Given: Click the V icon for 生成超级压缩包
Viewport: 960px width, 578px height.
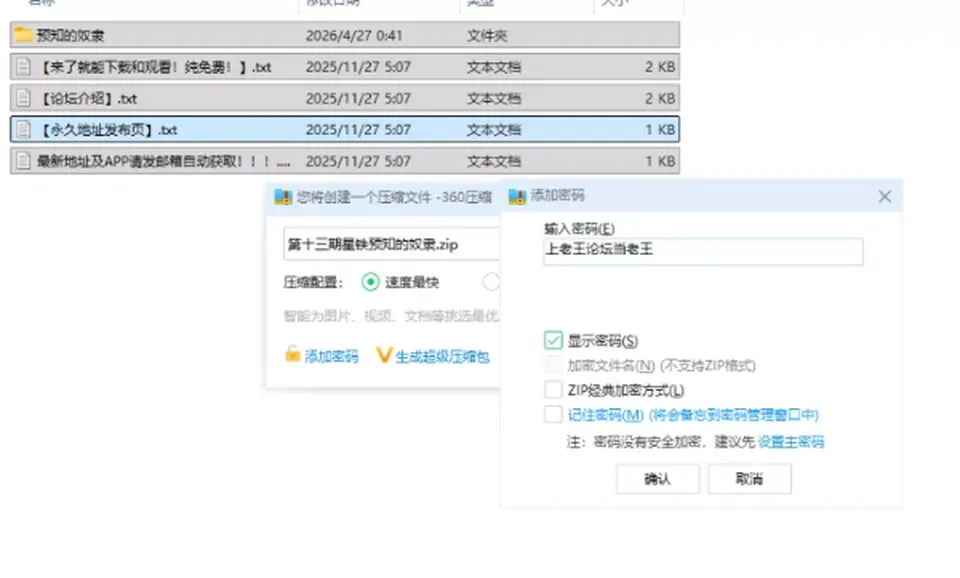Looking at the screenshot, I should (384, 355).
